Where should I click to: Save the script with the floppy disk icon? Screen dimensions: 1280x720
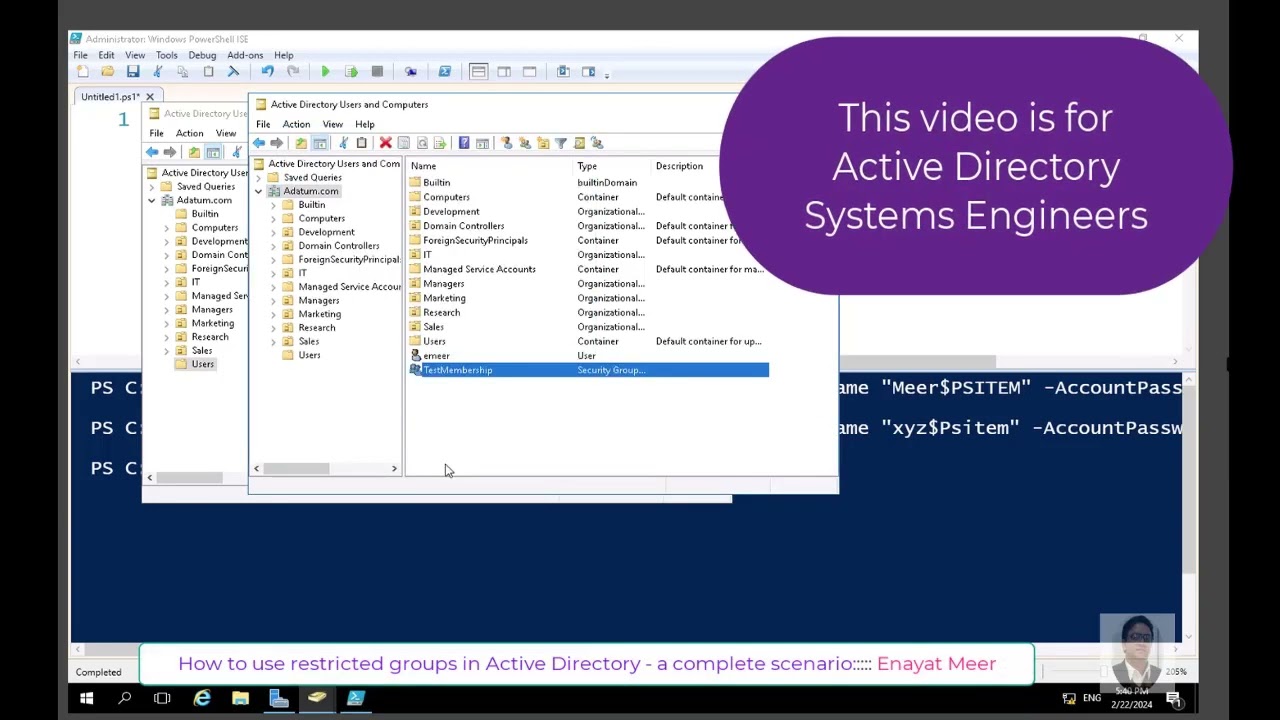tap(132, 72)
